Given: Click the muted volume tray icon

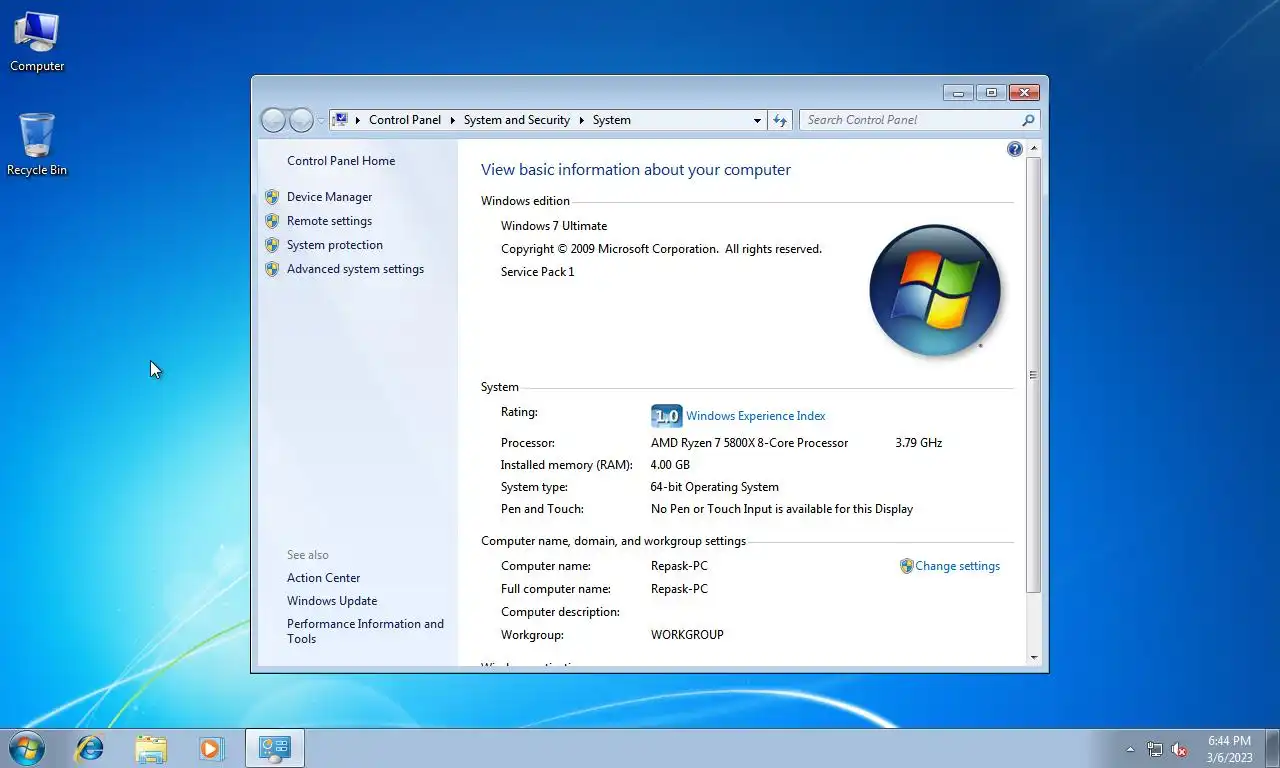Looking at the screenshot, I should pyautogui.click(x=1179, y=749).
